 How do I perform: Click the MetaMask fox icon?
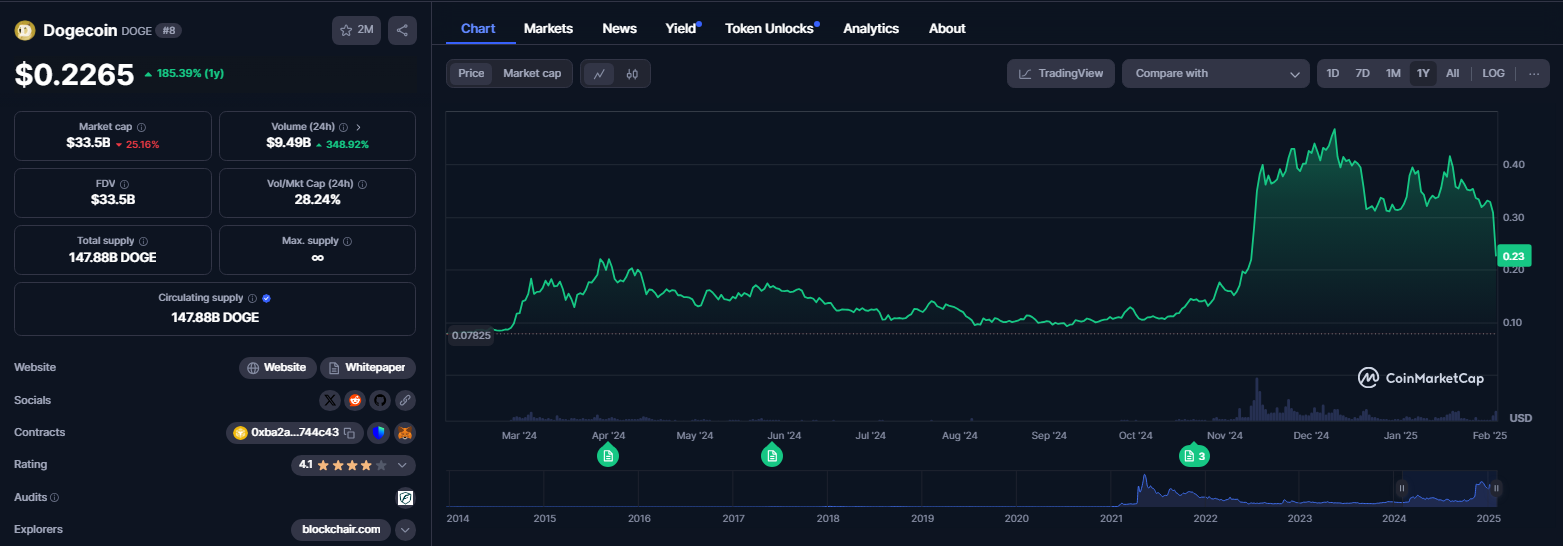pyautogui.click(x=404, y=433)
